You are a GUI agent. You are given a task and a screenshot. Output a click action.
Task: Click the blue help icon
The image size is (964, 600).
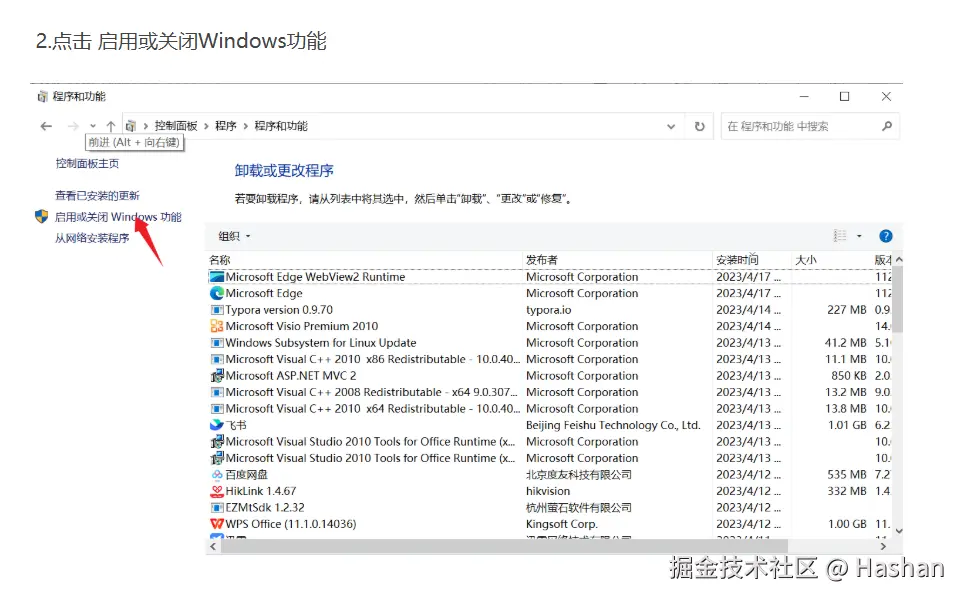click(x=886, y=236)
